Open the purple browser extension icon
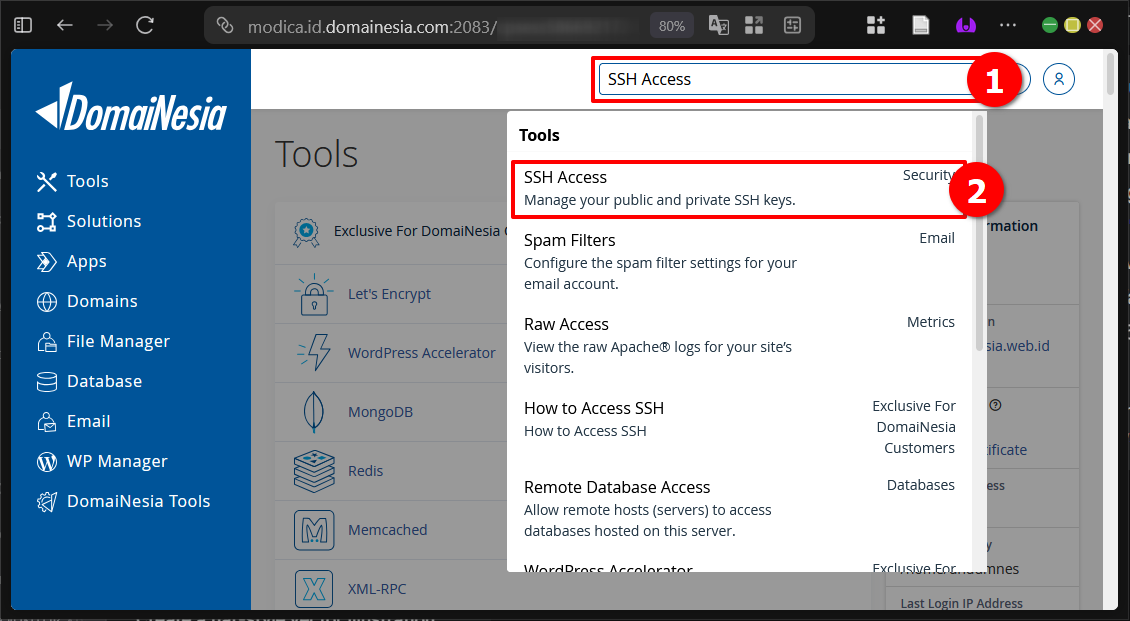Image resolution: width=1130 pixels, height=621 pixels. (x=964, y=24)
